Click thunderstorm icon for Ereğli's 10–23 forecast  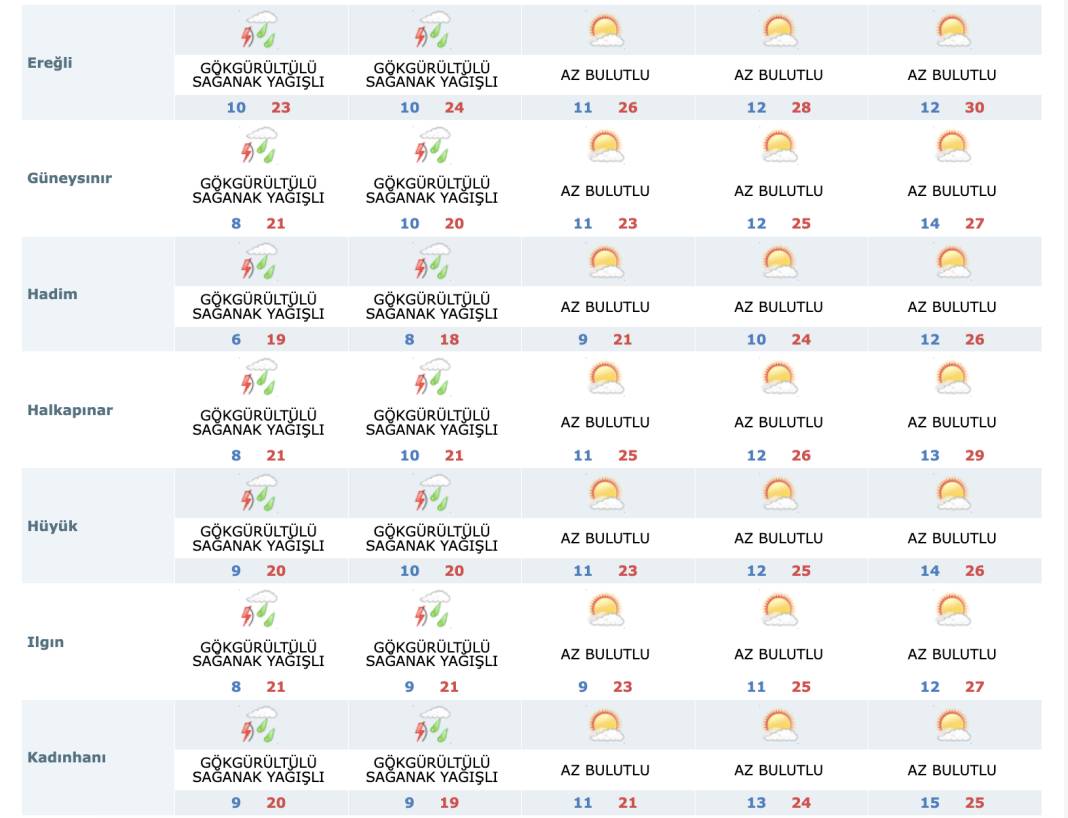[x=260, y=31]
